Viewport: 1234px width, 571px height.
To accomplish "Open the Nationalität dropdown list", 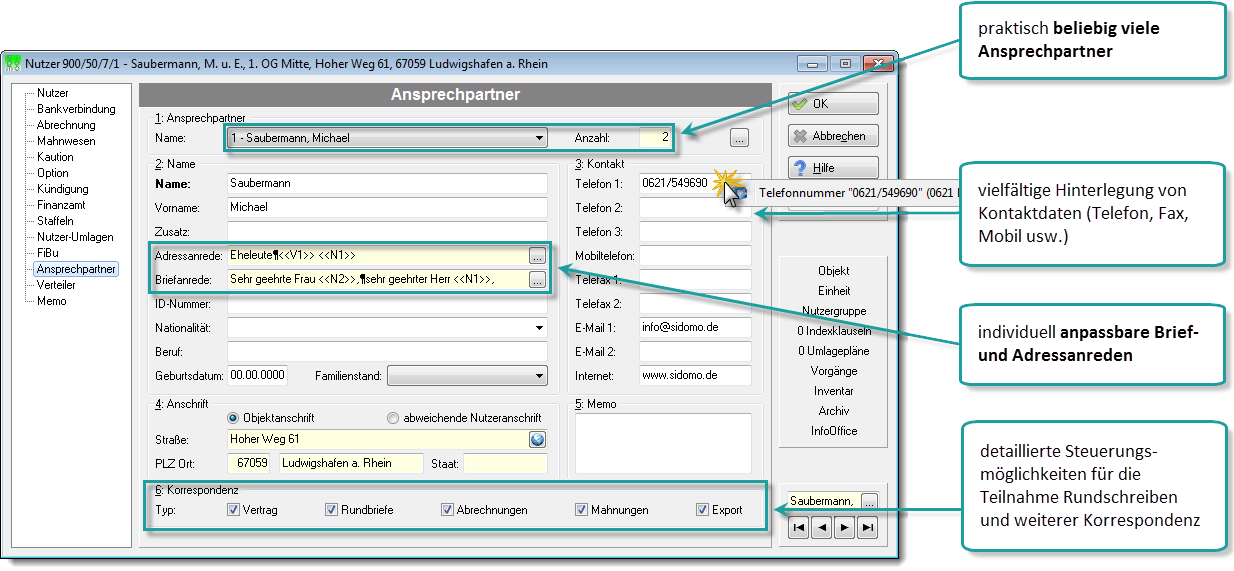I will 540,327.
